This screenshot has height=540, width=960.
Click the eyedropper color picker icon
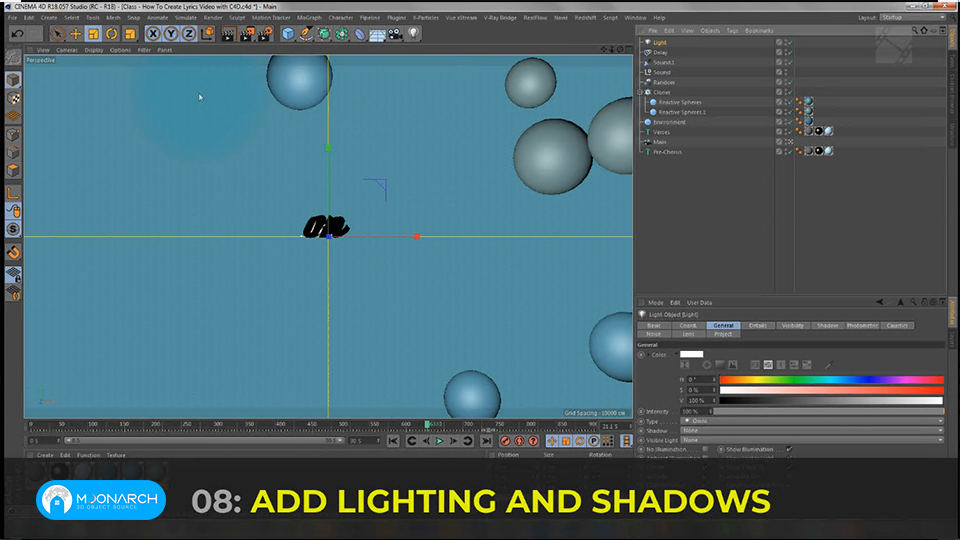(828, 365)
